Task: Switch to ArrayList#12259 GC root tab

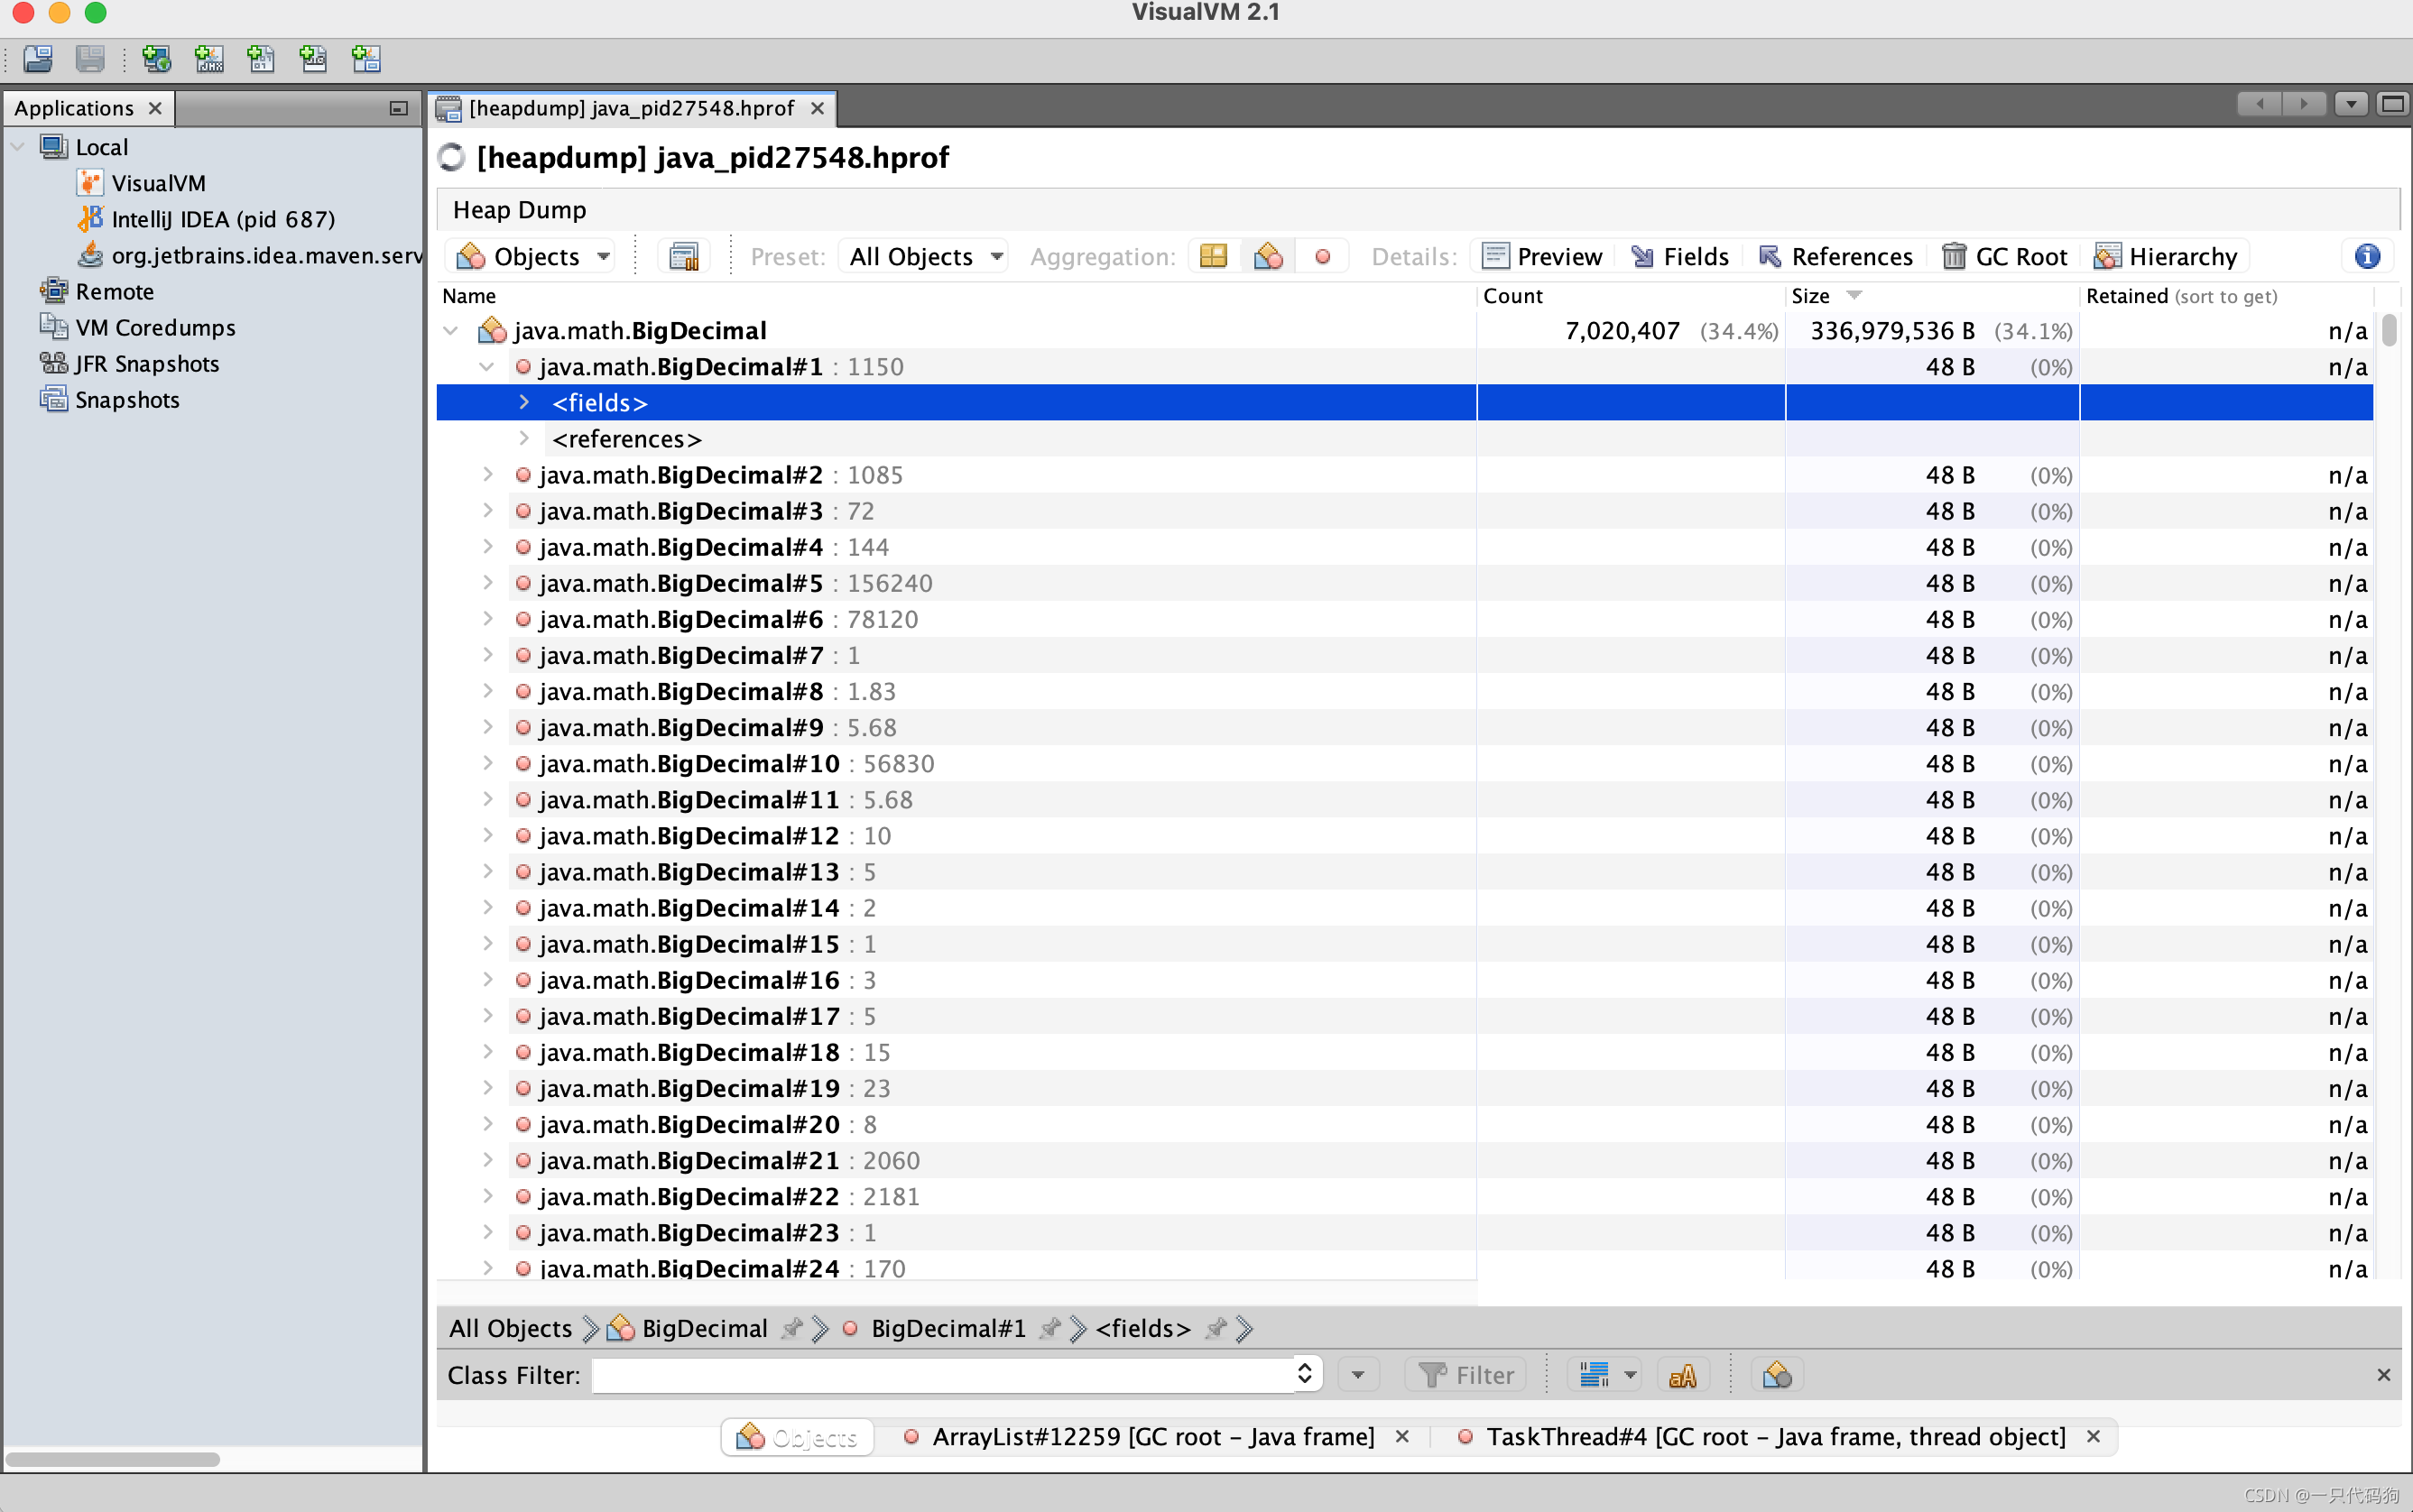Action: [1151, 1437]
